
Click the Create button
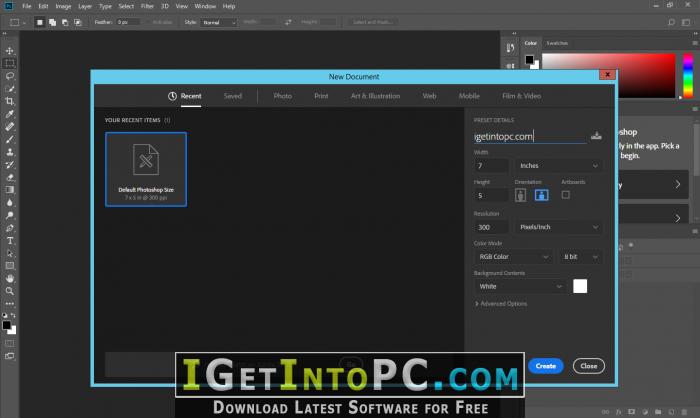546,366
